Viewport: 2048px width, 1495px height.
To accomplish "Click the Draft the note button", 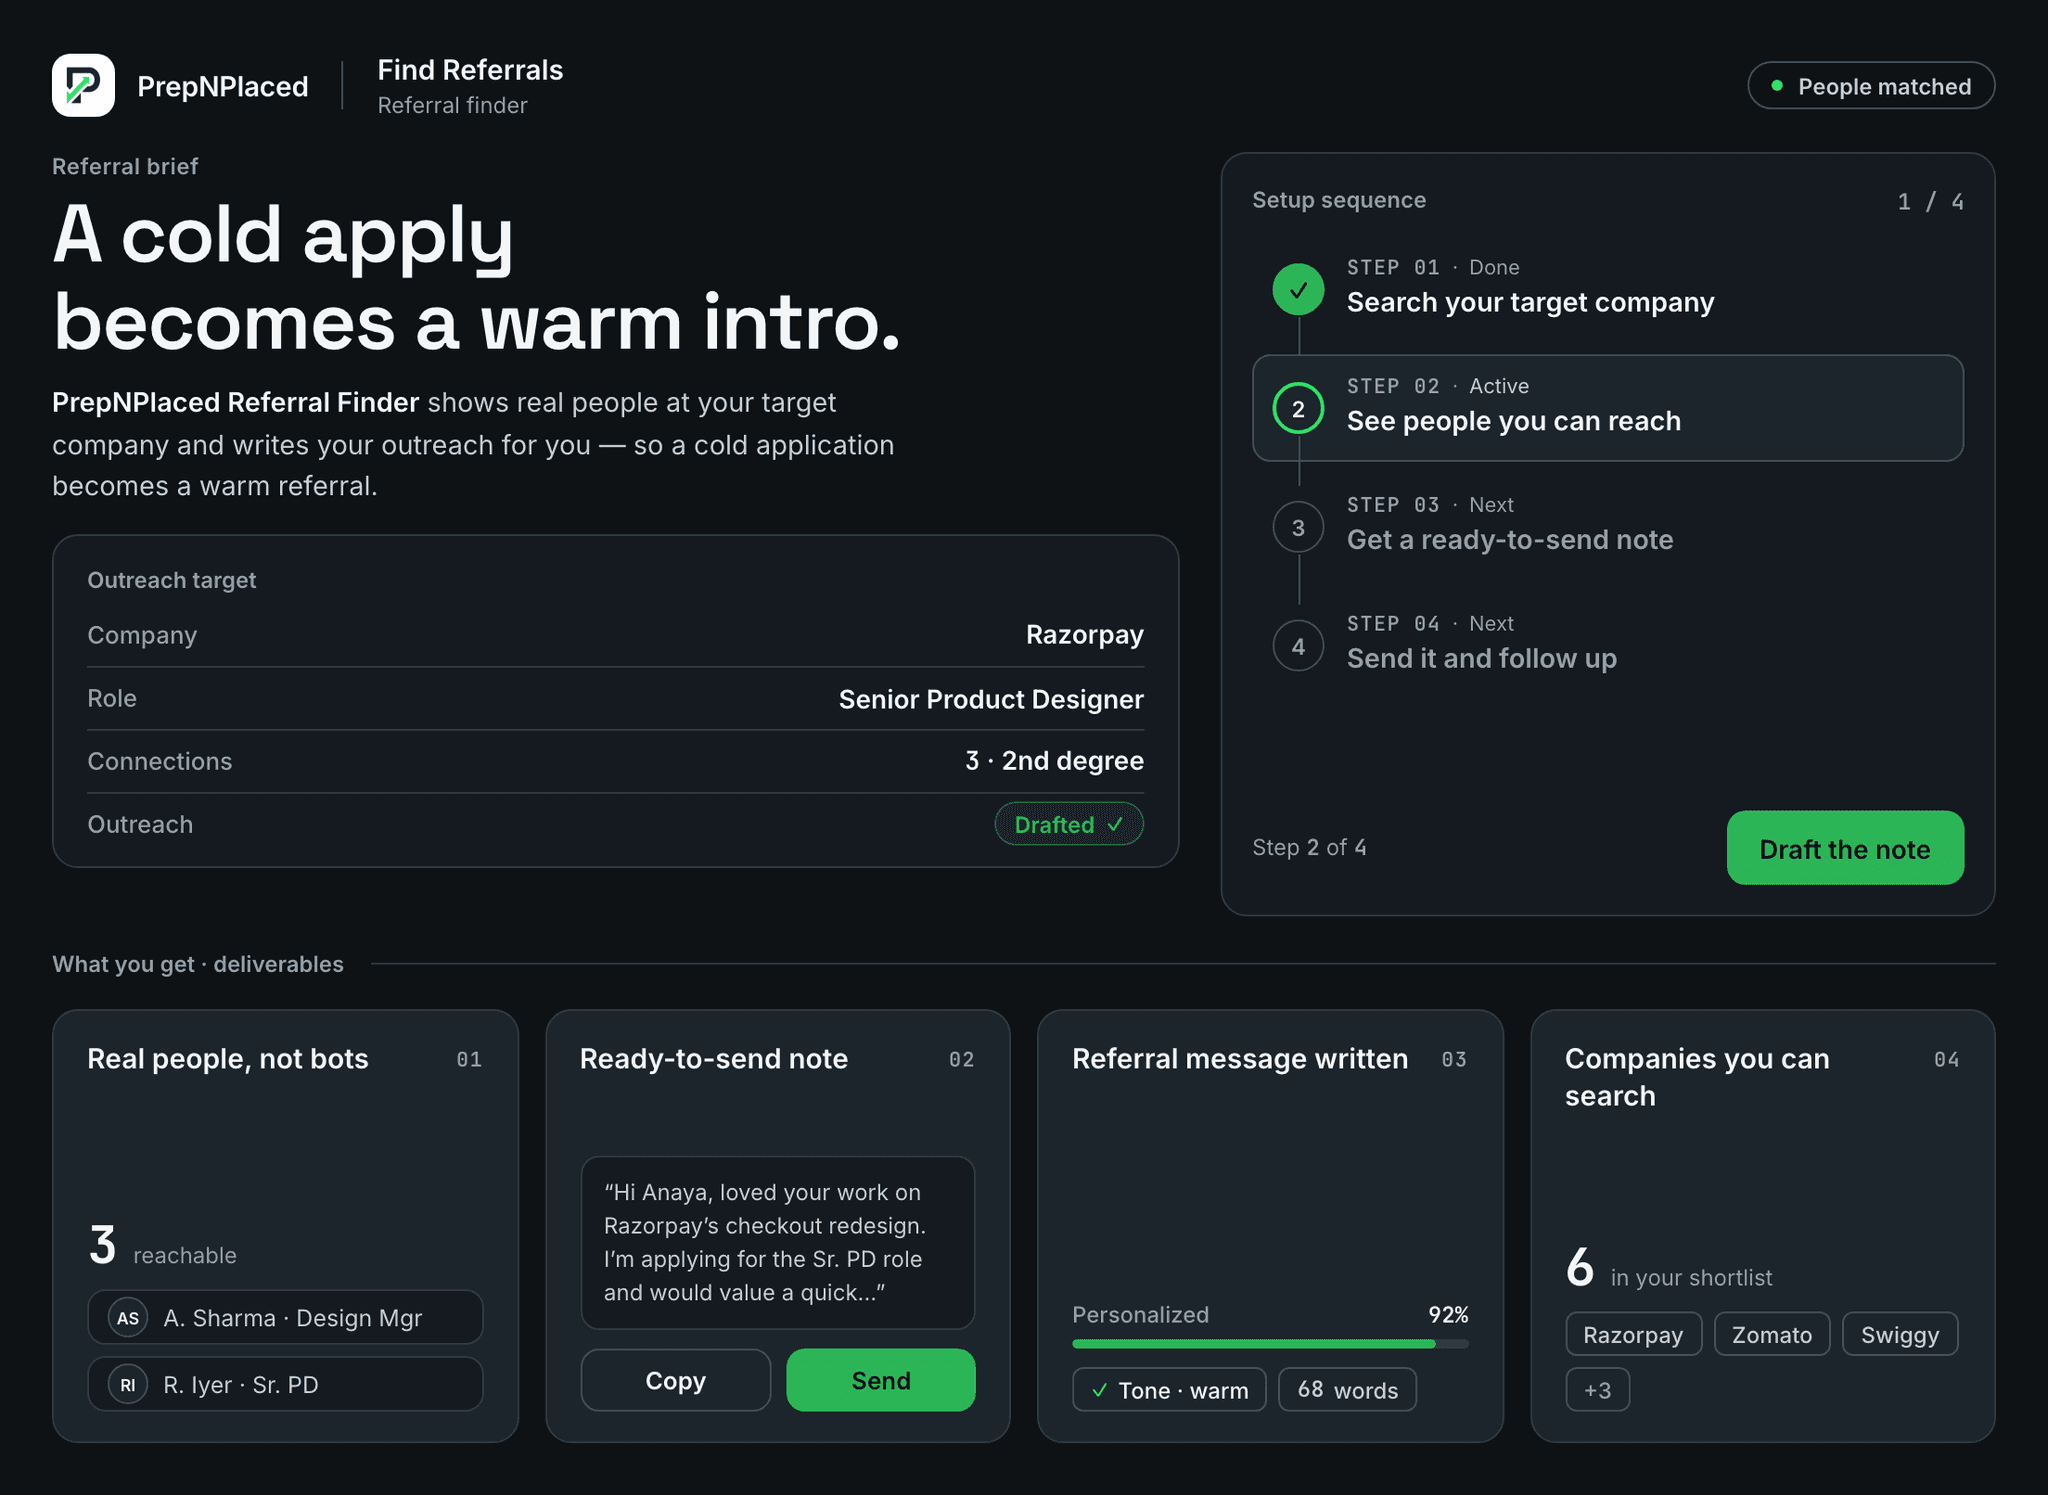I will coord(1845,848).
